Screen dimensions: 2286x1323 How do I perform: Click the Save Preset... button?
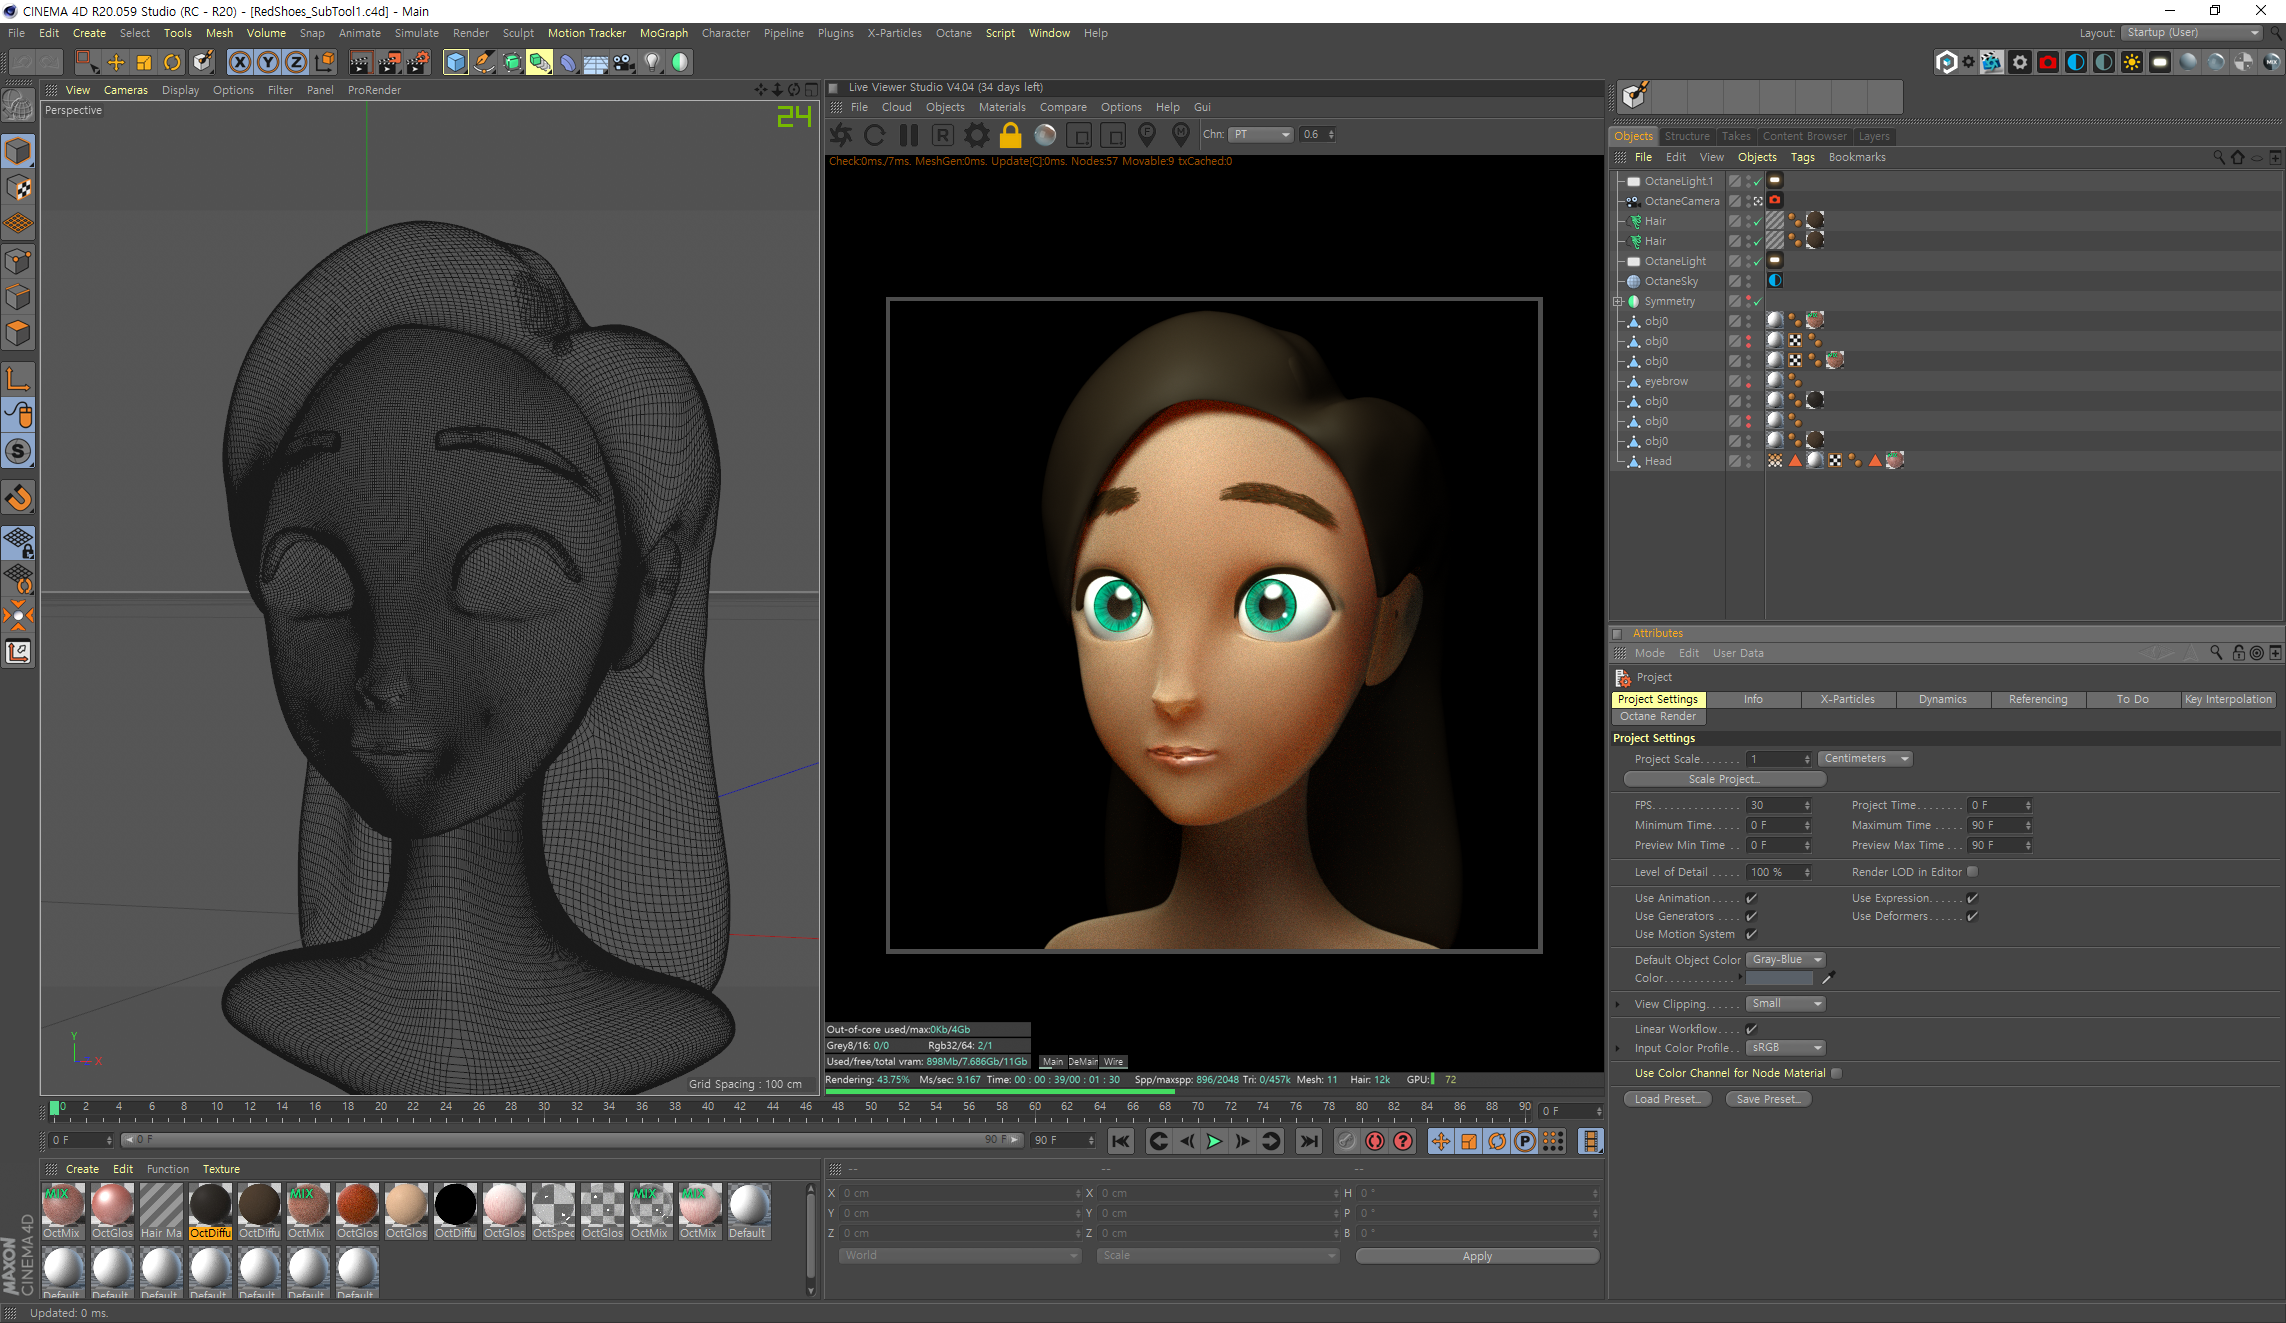(x=1768, y=1099)
